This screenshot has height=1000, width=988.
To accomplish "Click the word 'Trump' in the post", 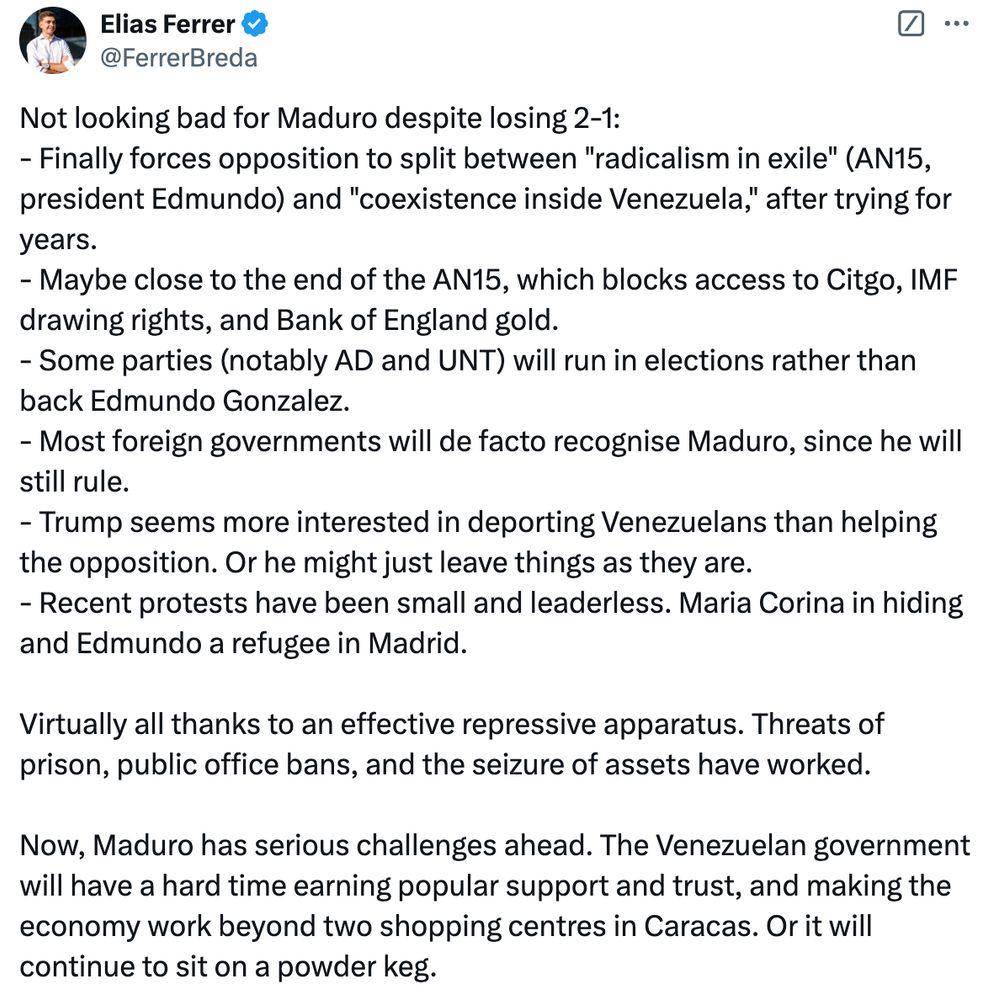I will 78,522.
